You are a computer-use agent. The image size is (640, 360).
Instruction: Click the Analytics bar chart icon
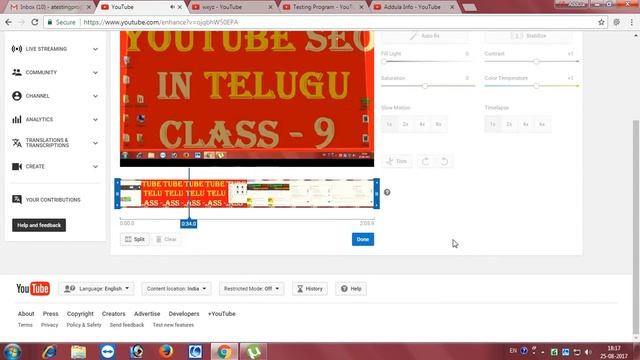(x=17, y=120)
